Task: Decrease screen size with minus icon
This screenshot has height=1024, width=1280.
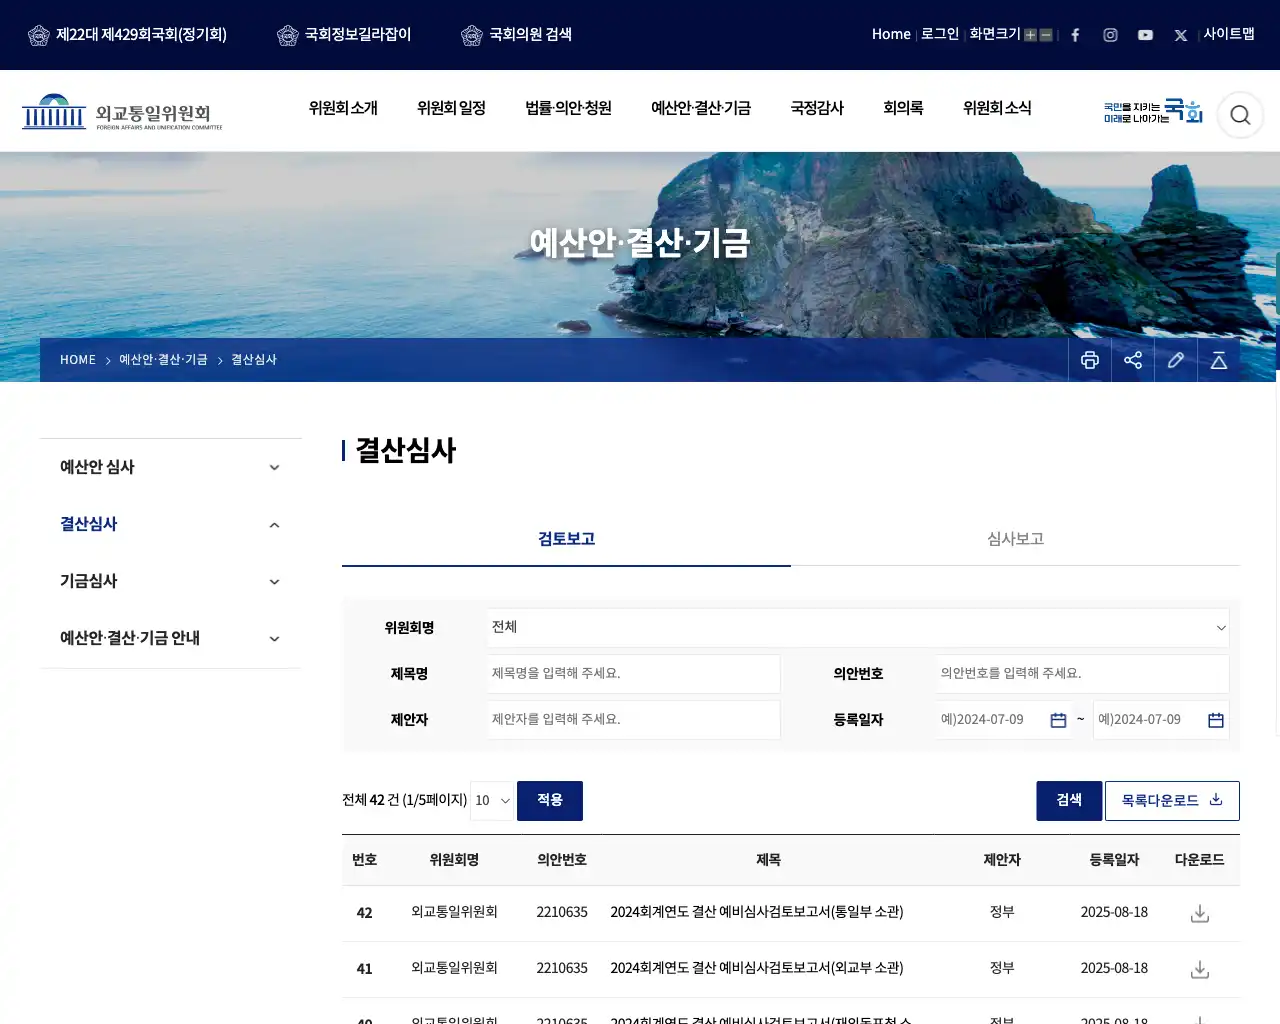Action: (x=1046, y=35)
